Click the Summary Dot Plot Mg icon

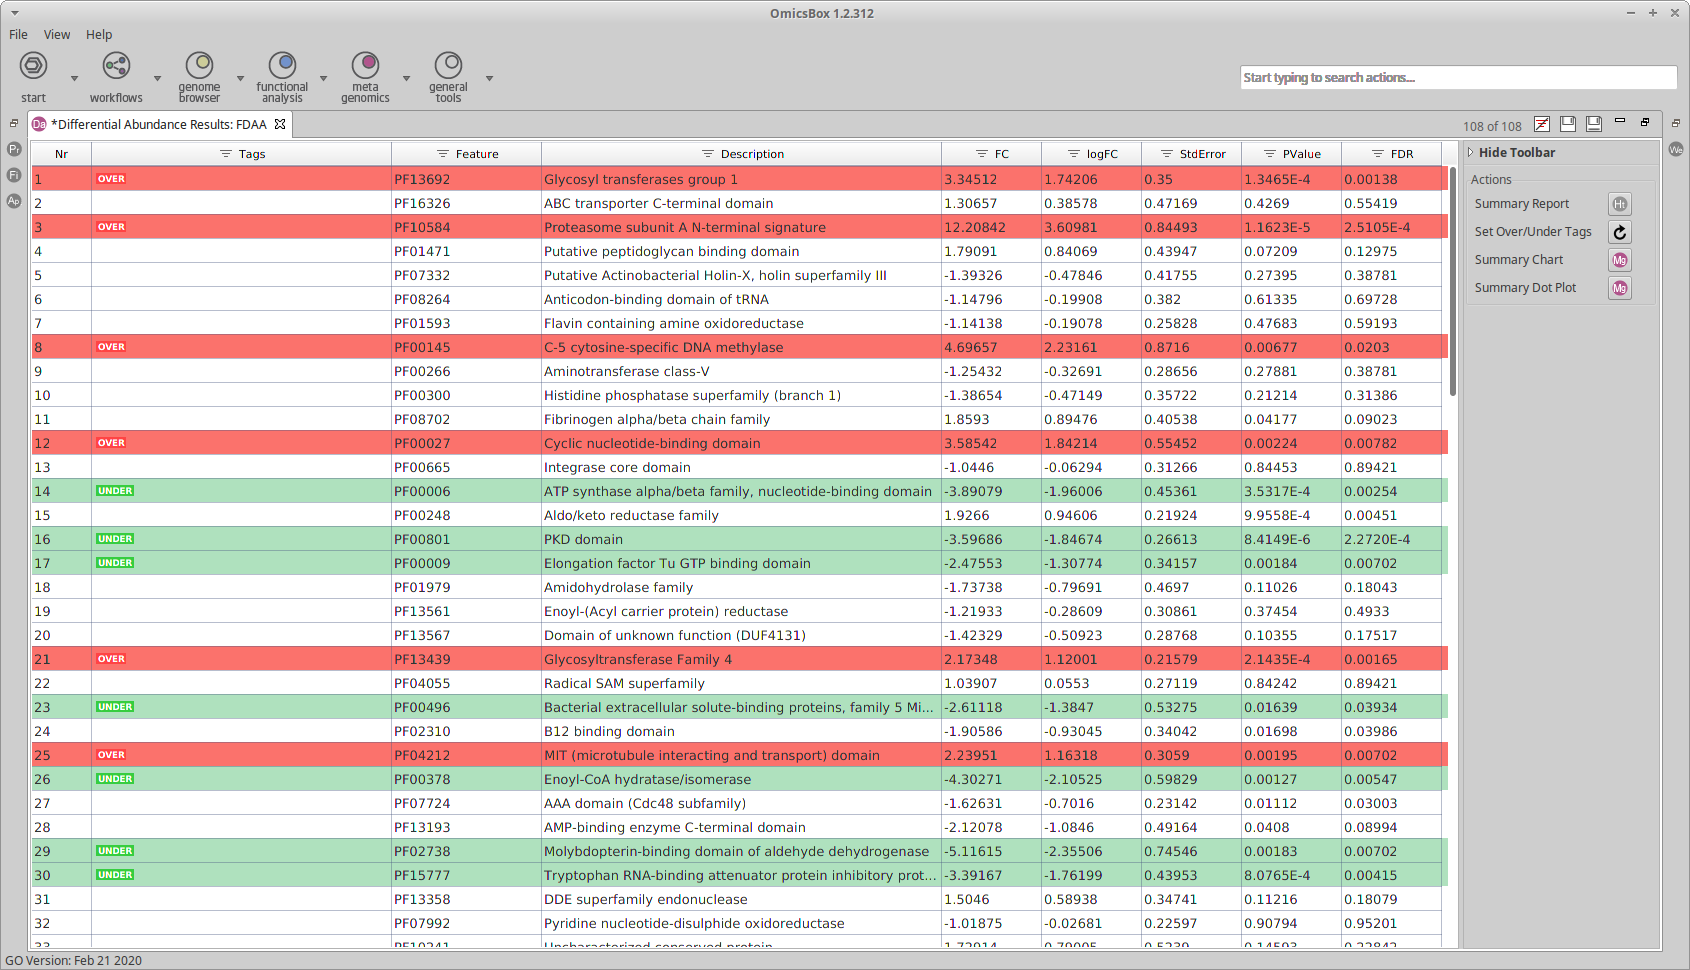coord(1619,288)
